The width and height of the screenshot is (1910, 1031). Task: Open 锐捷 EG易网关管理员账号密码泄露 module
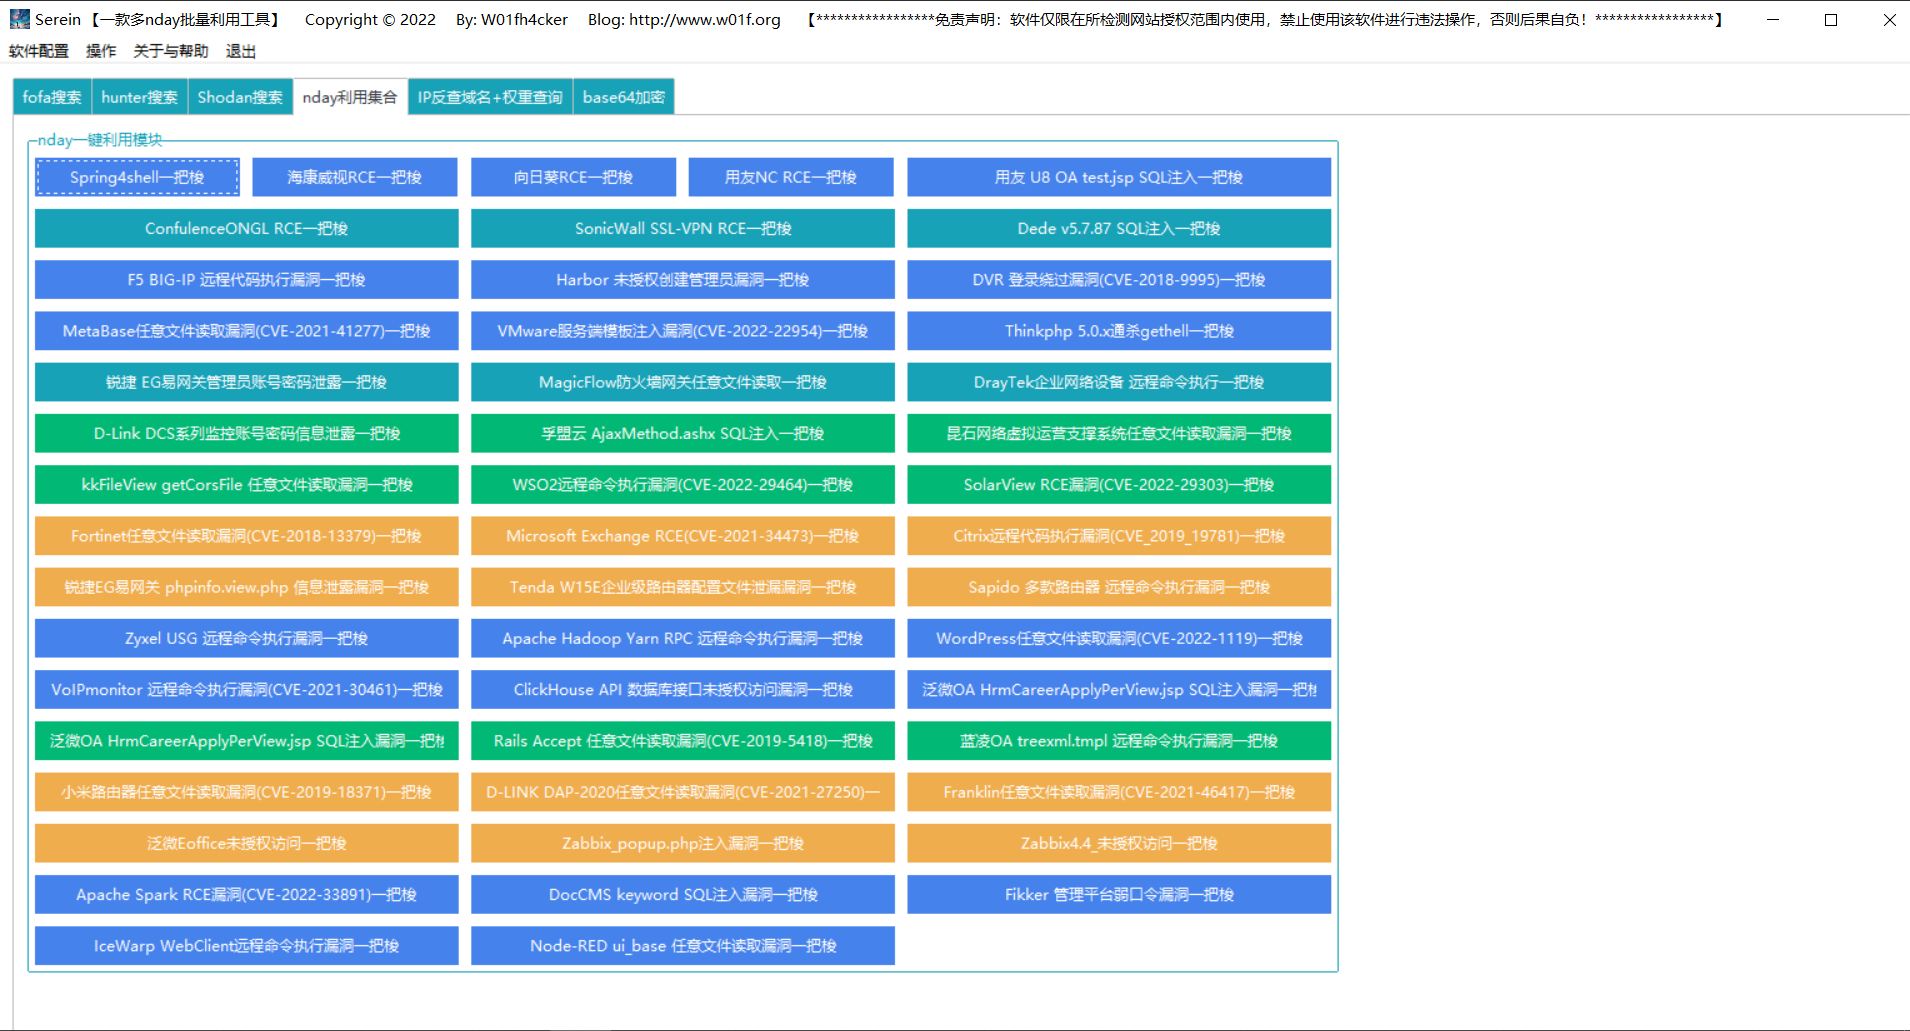[x=247, y=382]
